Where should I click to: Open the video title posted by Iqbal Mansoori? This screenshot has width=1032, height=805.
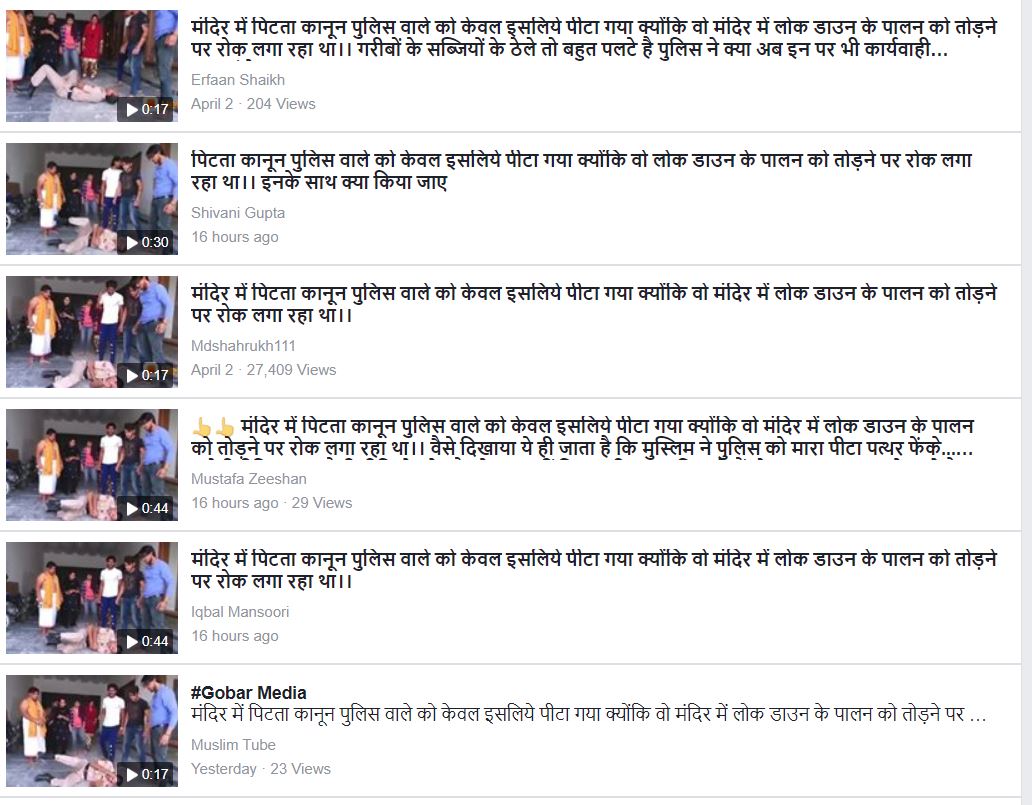[594, 569]
